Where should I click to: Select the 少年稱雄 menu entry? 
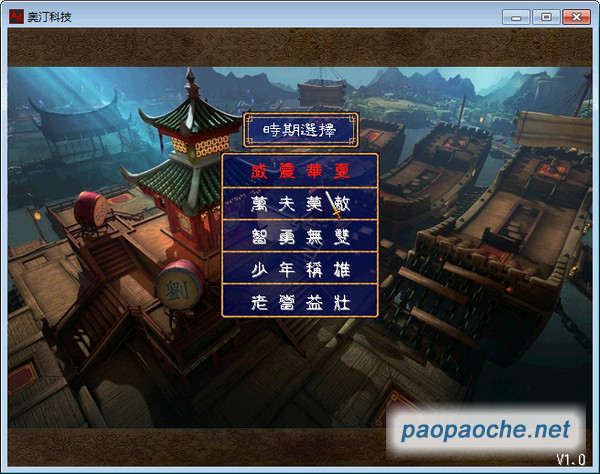pyautogui.click(x=300, y=269)
